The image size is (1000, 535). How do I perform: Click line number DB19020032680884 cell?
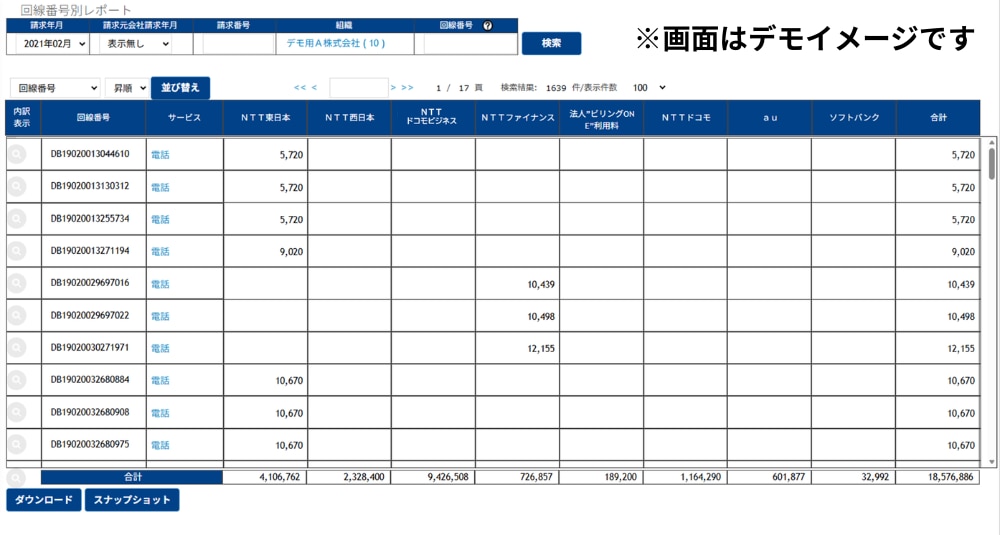(x=94, y=380)
